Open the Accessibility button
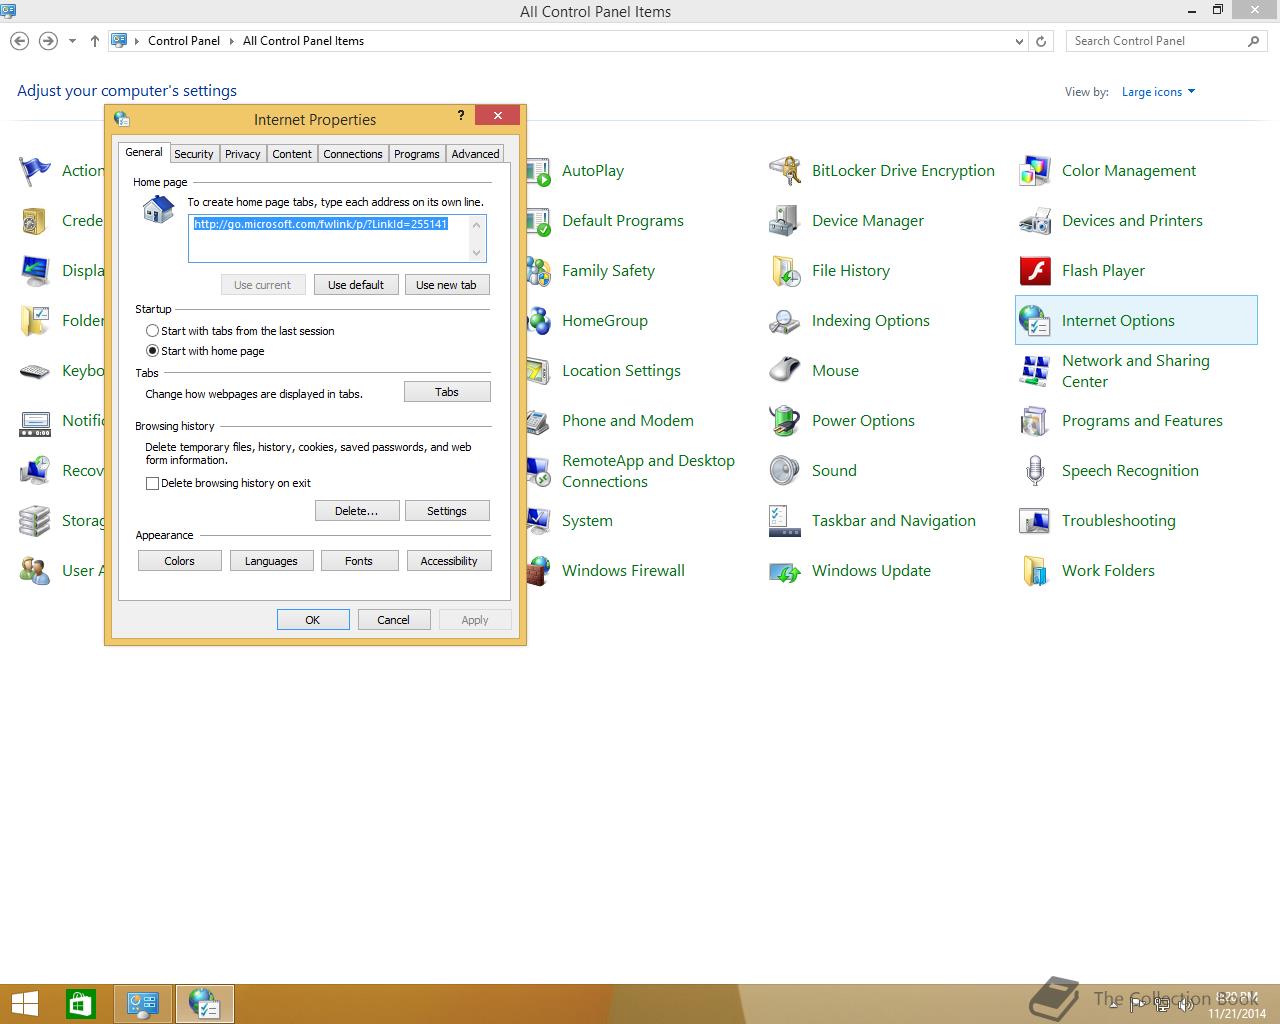This screenshot has height=1024, width=1280. point(449,561)
